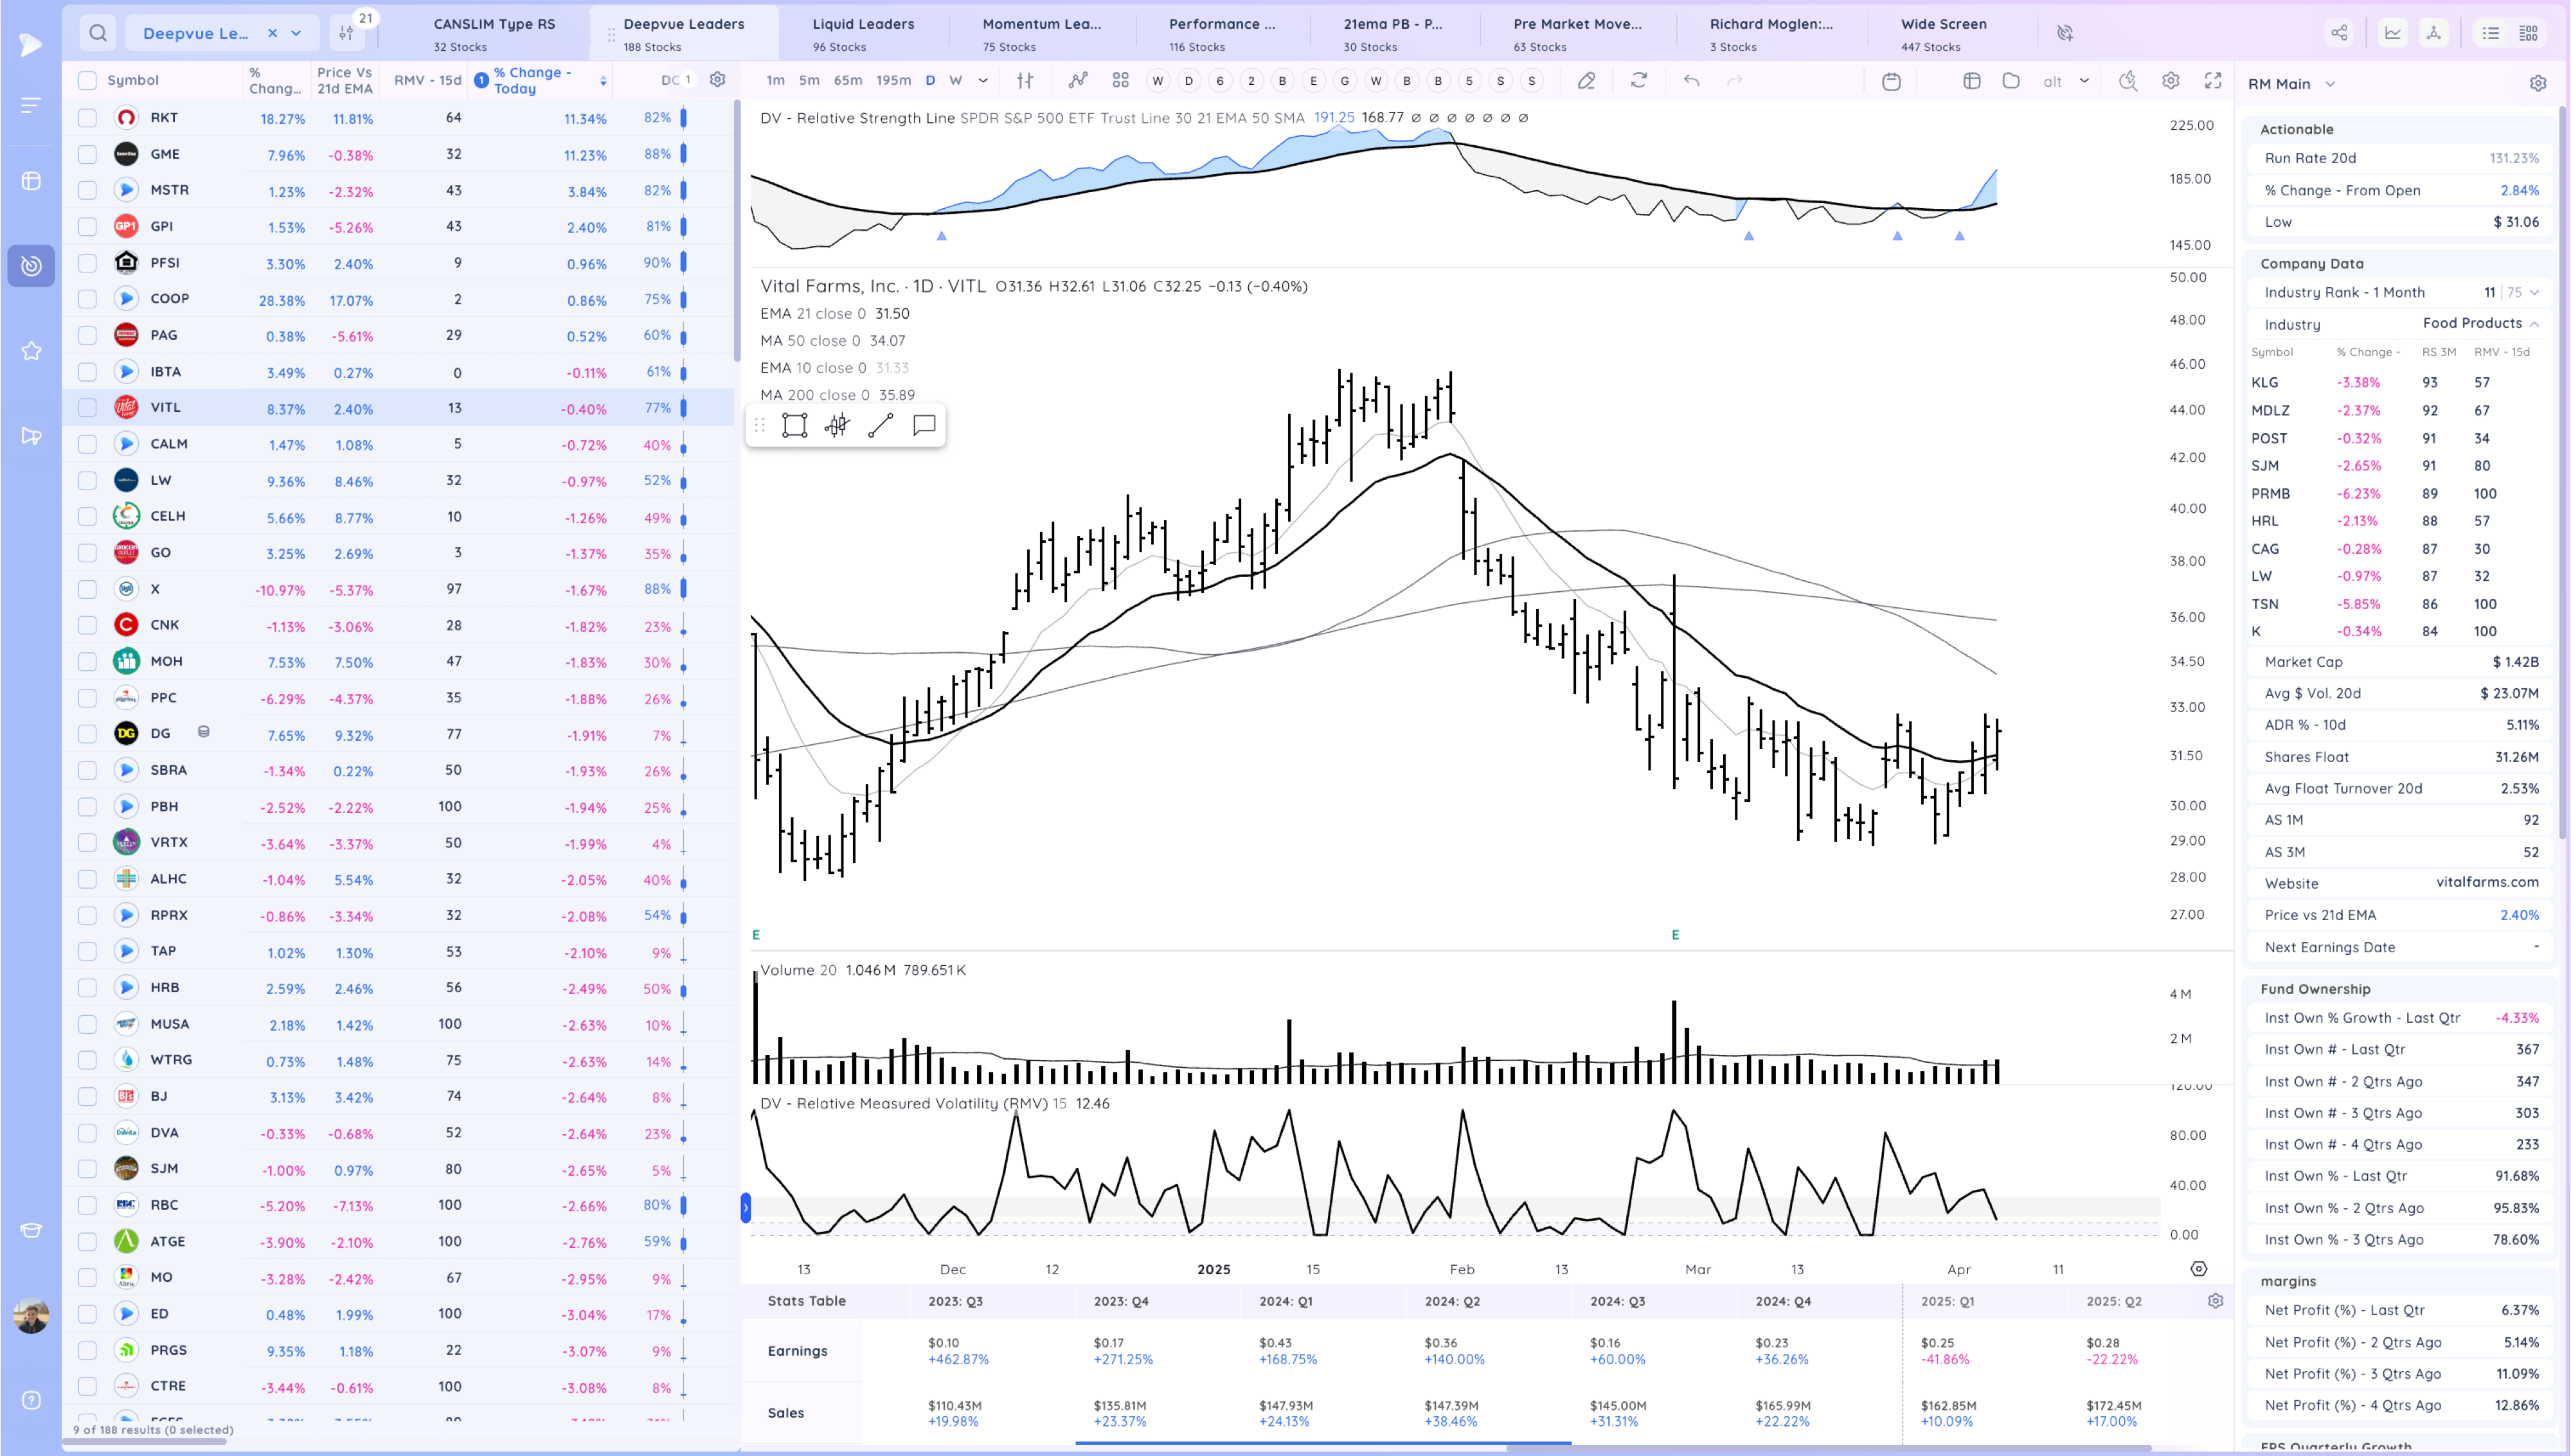
Task: Check the CELH row checkbox
Action: pos(87,516)
